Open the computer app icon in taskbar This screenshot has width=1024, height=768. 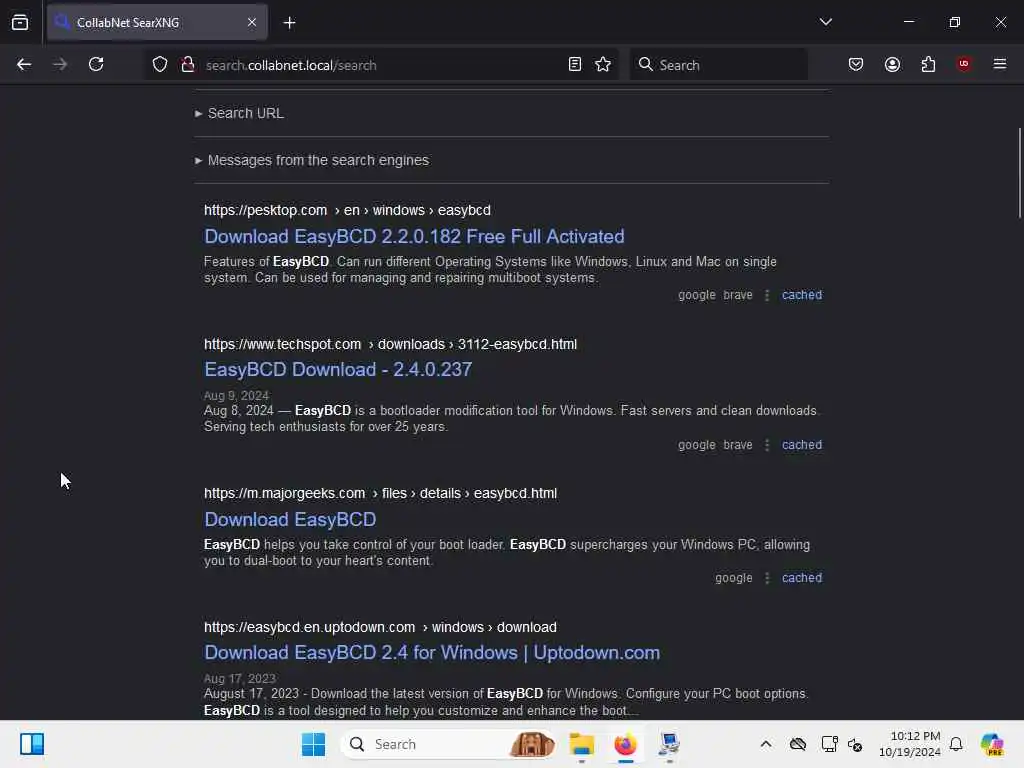[669, 744]
